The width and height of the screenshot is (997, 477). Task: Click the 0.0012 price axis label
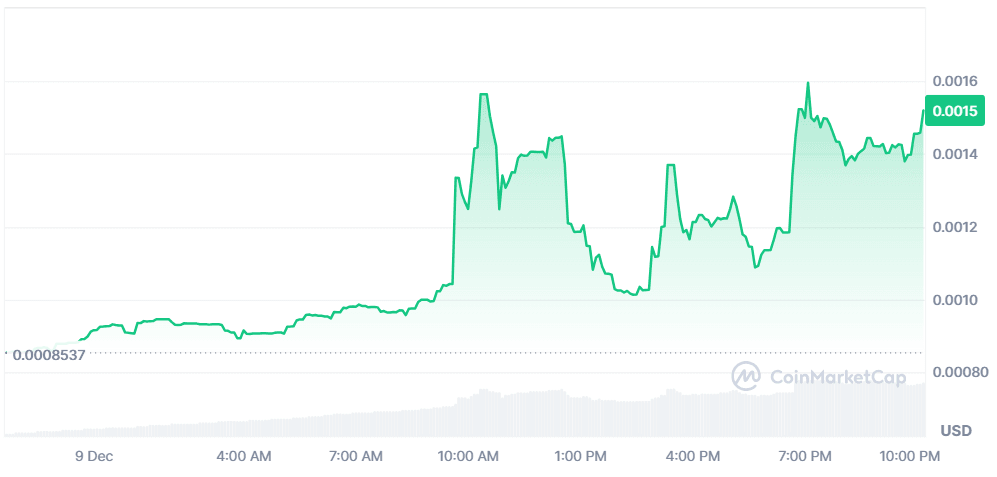[953, 227]
